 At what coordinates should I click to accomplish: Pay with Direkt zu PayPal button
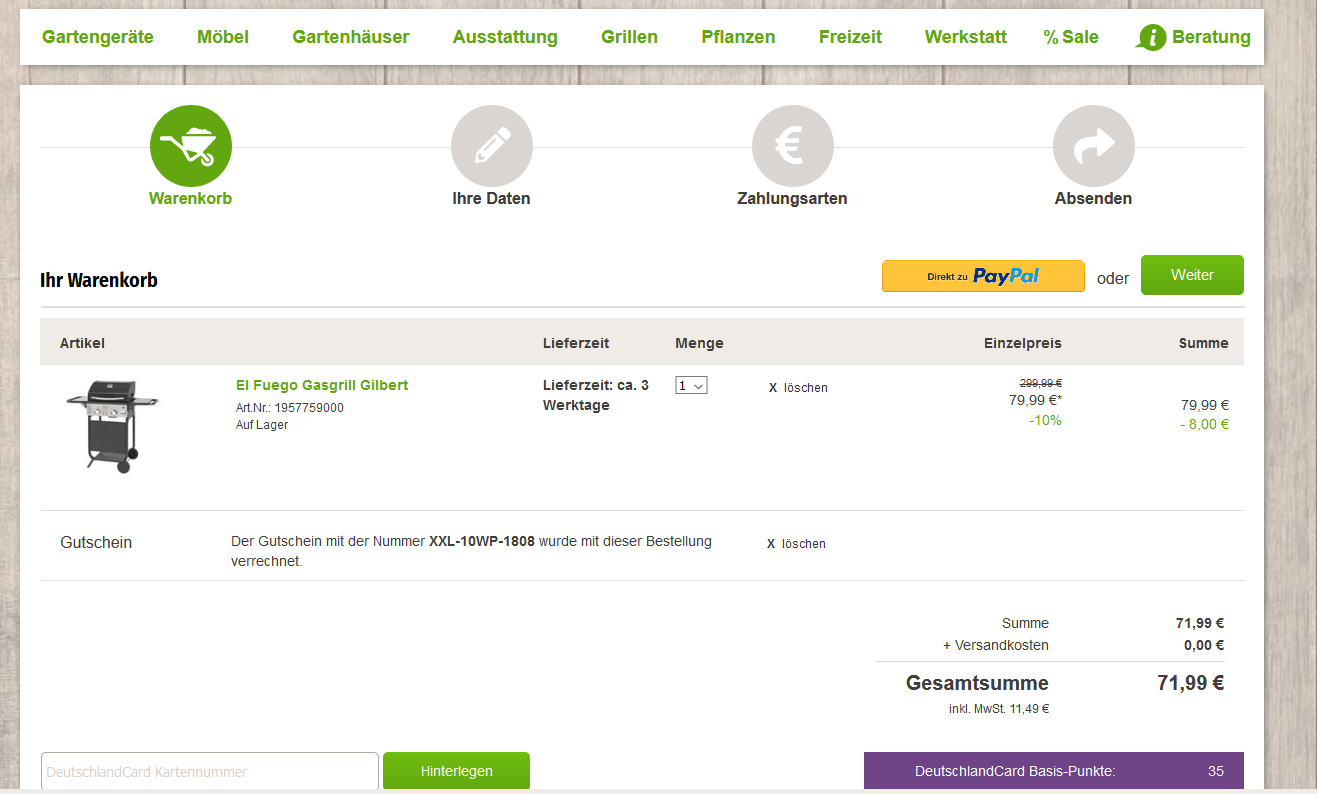click(983, 276)
